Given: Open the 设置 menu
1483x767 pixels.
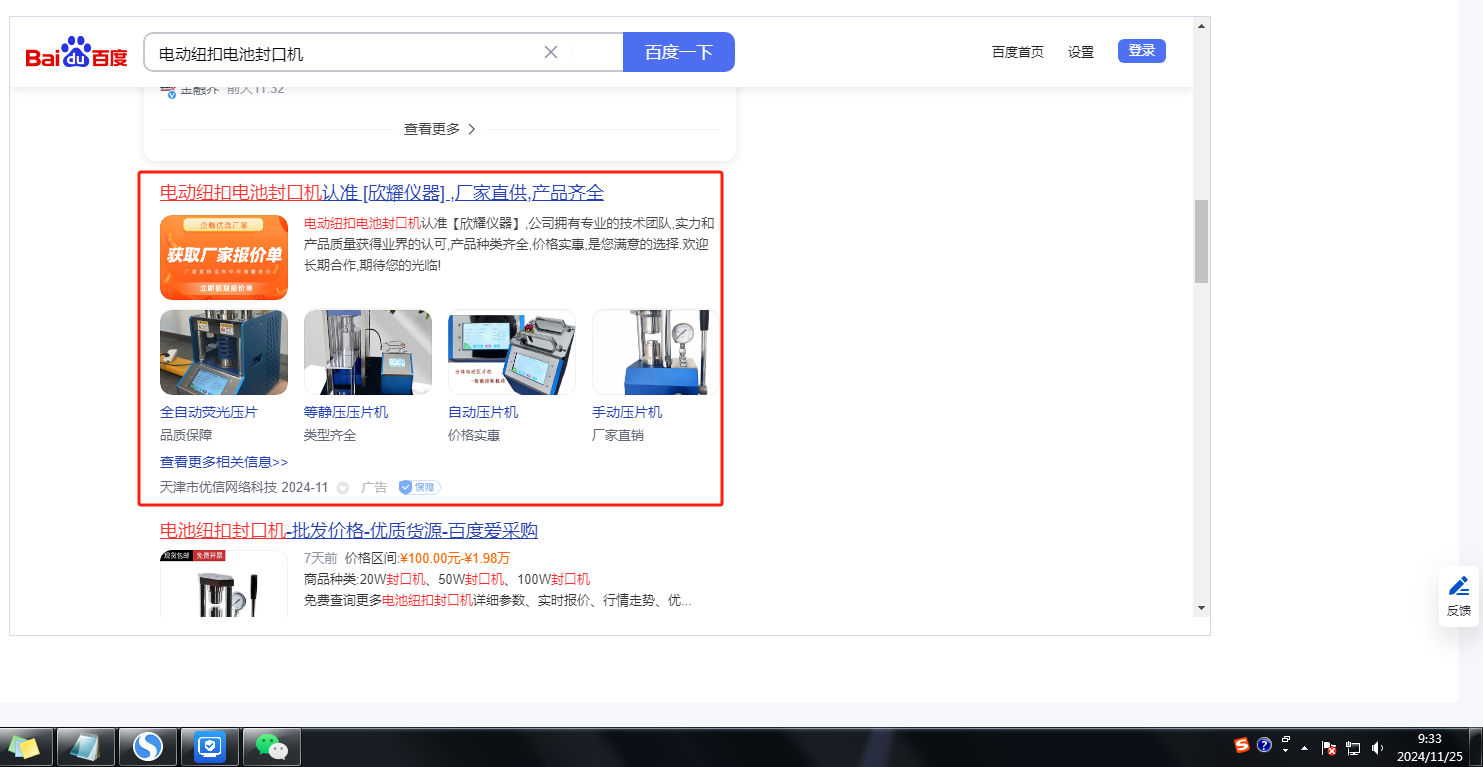Looking at the screenshot, I should click(1081, 52).
